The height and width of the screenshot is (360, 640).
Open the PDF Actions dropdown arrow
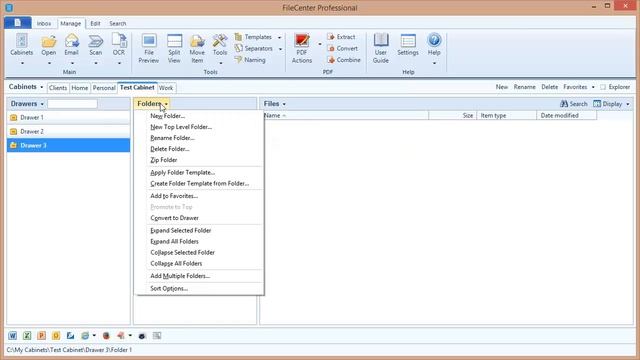320,44
